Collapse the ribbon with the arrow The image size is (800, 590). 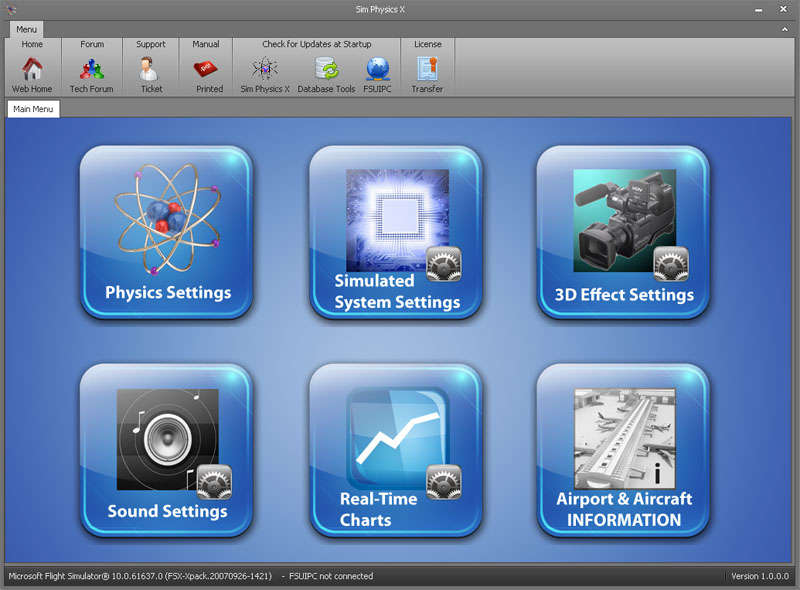(x=785, y=30)
